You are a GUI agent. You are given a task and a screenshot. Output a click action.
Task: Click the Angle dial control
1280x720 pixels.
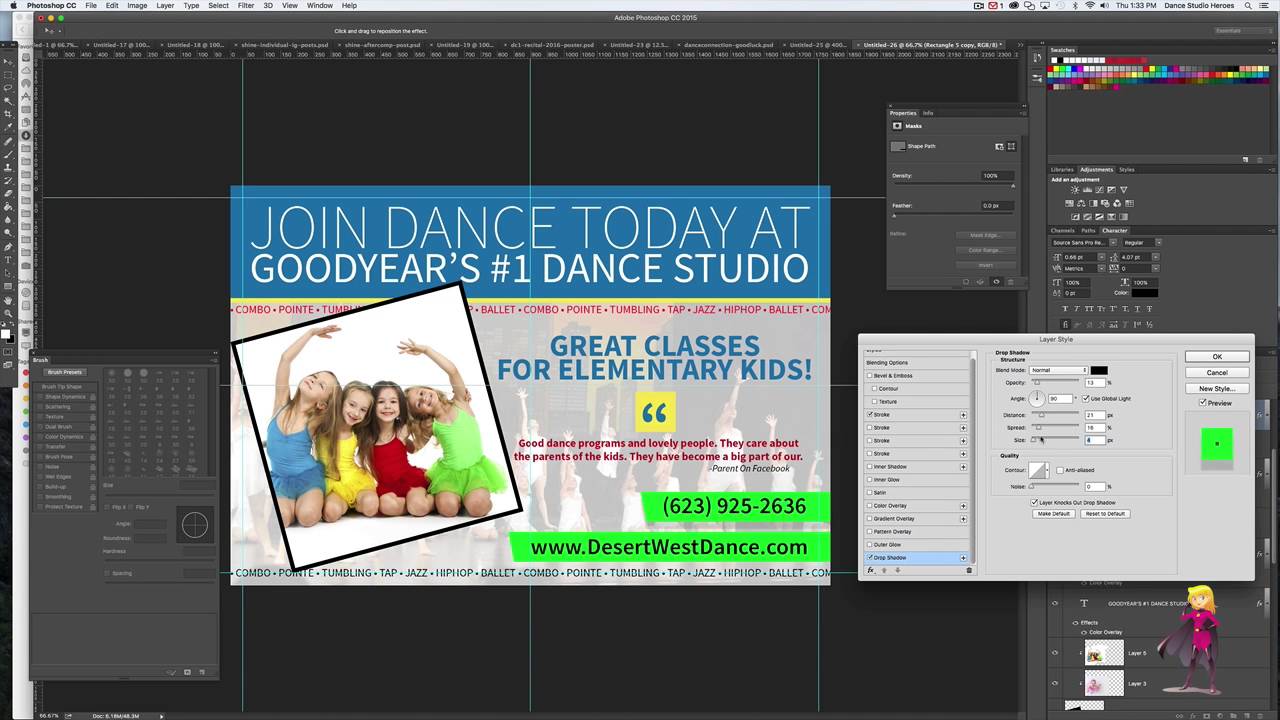point(1037,398)
